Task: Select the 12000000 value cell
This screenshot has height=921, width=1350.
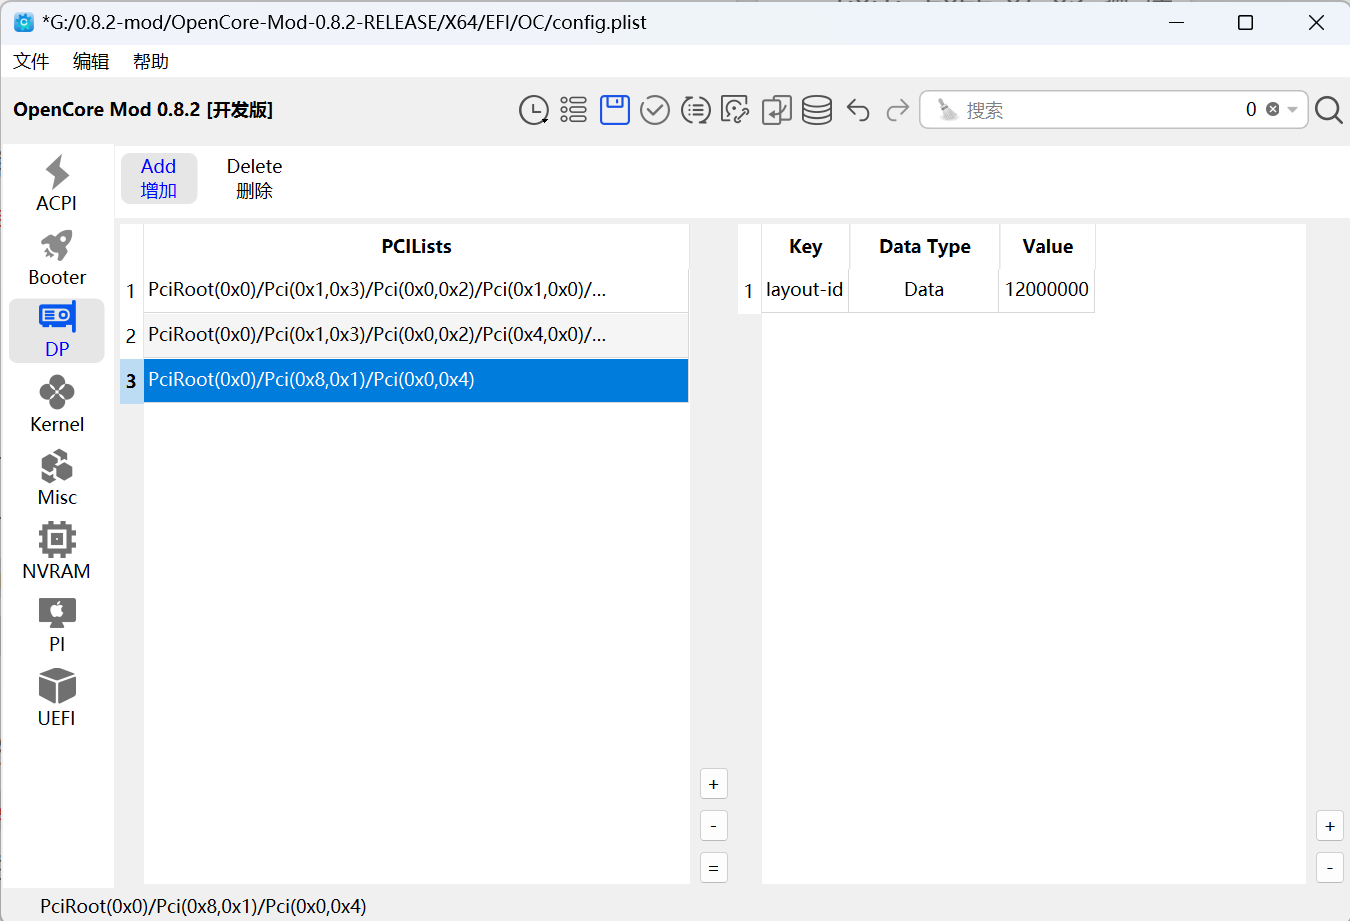Action: pos(1047,290)
